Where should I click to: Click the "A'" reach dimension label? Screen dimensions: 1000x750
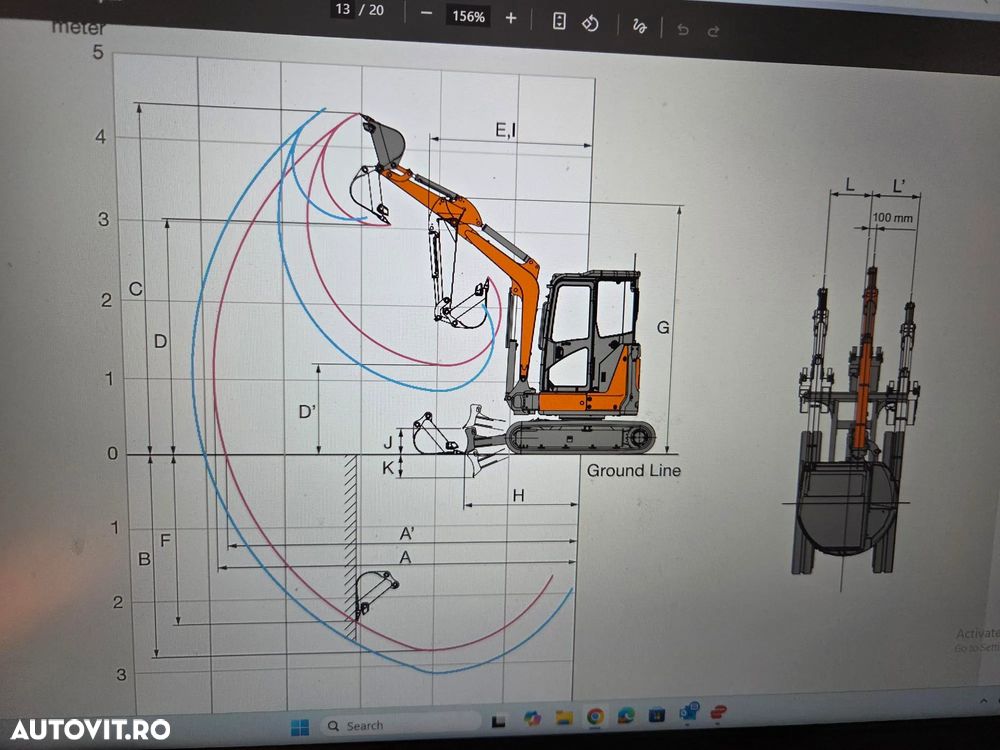[x=408, y=533]
